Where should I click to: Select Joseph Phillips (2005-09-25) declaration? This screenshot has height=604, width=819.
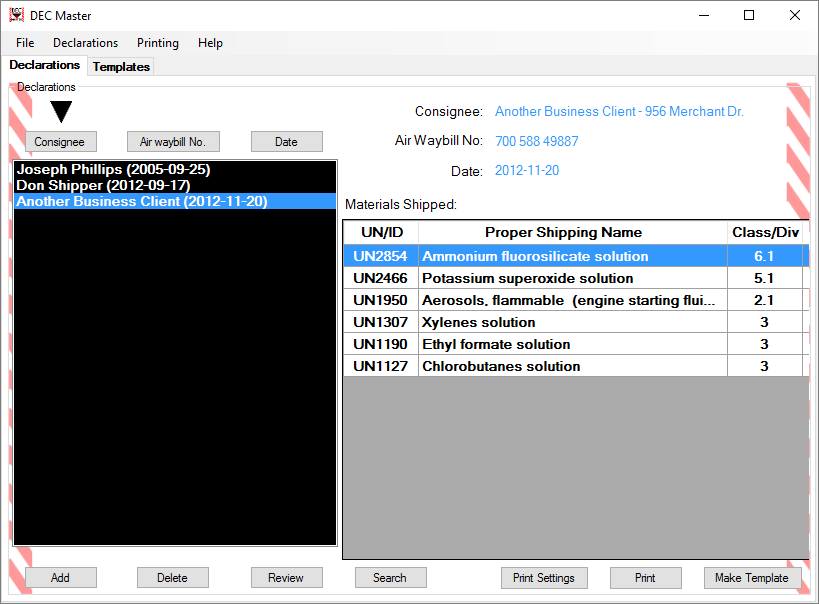tap(175, 169)
